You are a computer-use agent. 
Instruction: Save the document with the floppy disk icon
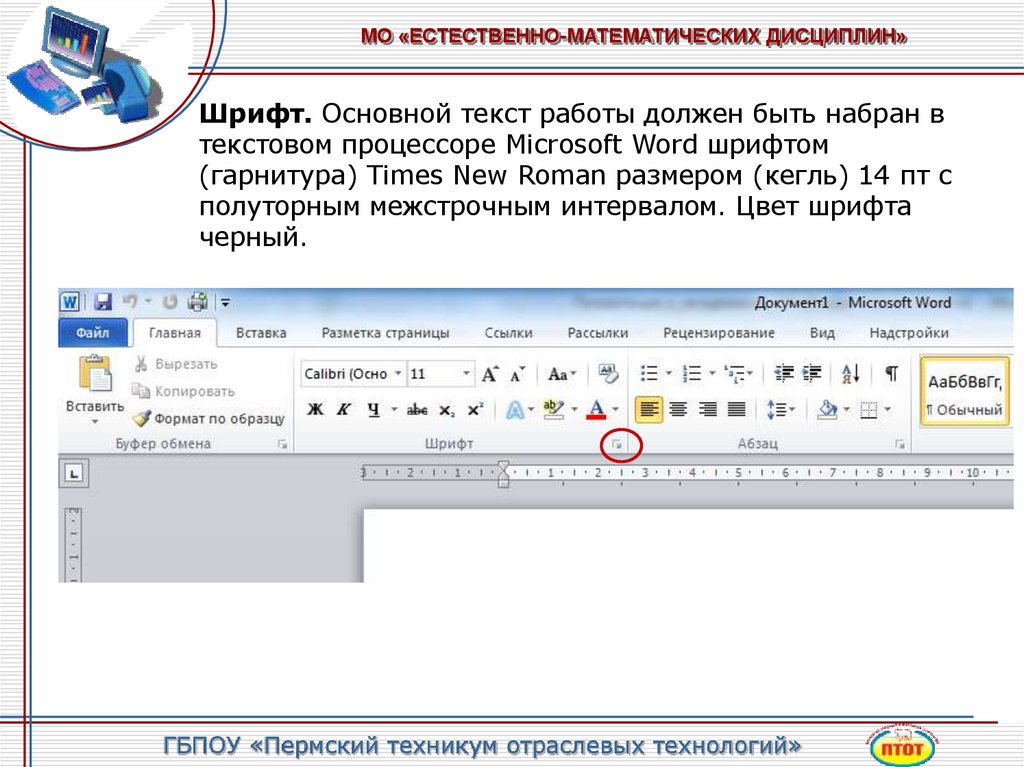103,302
